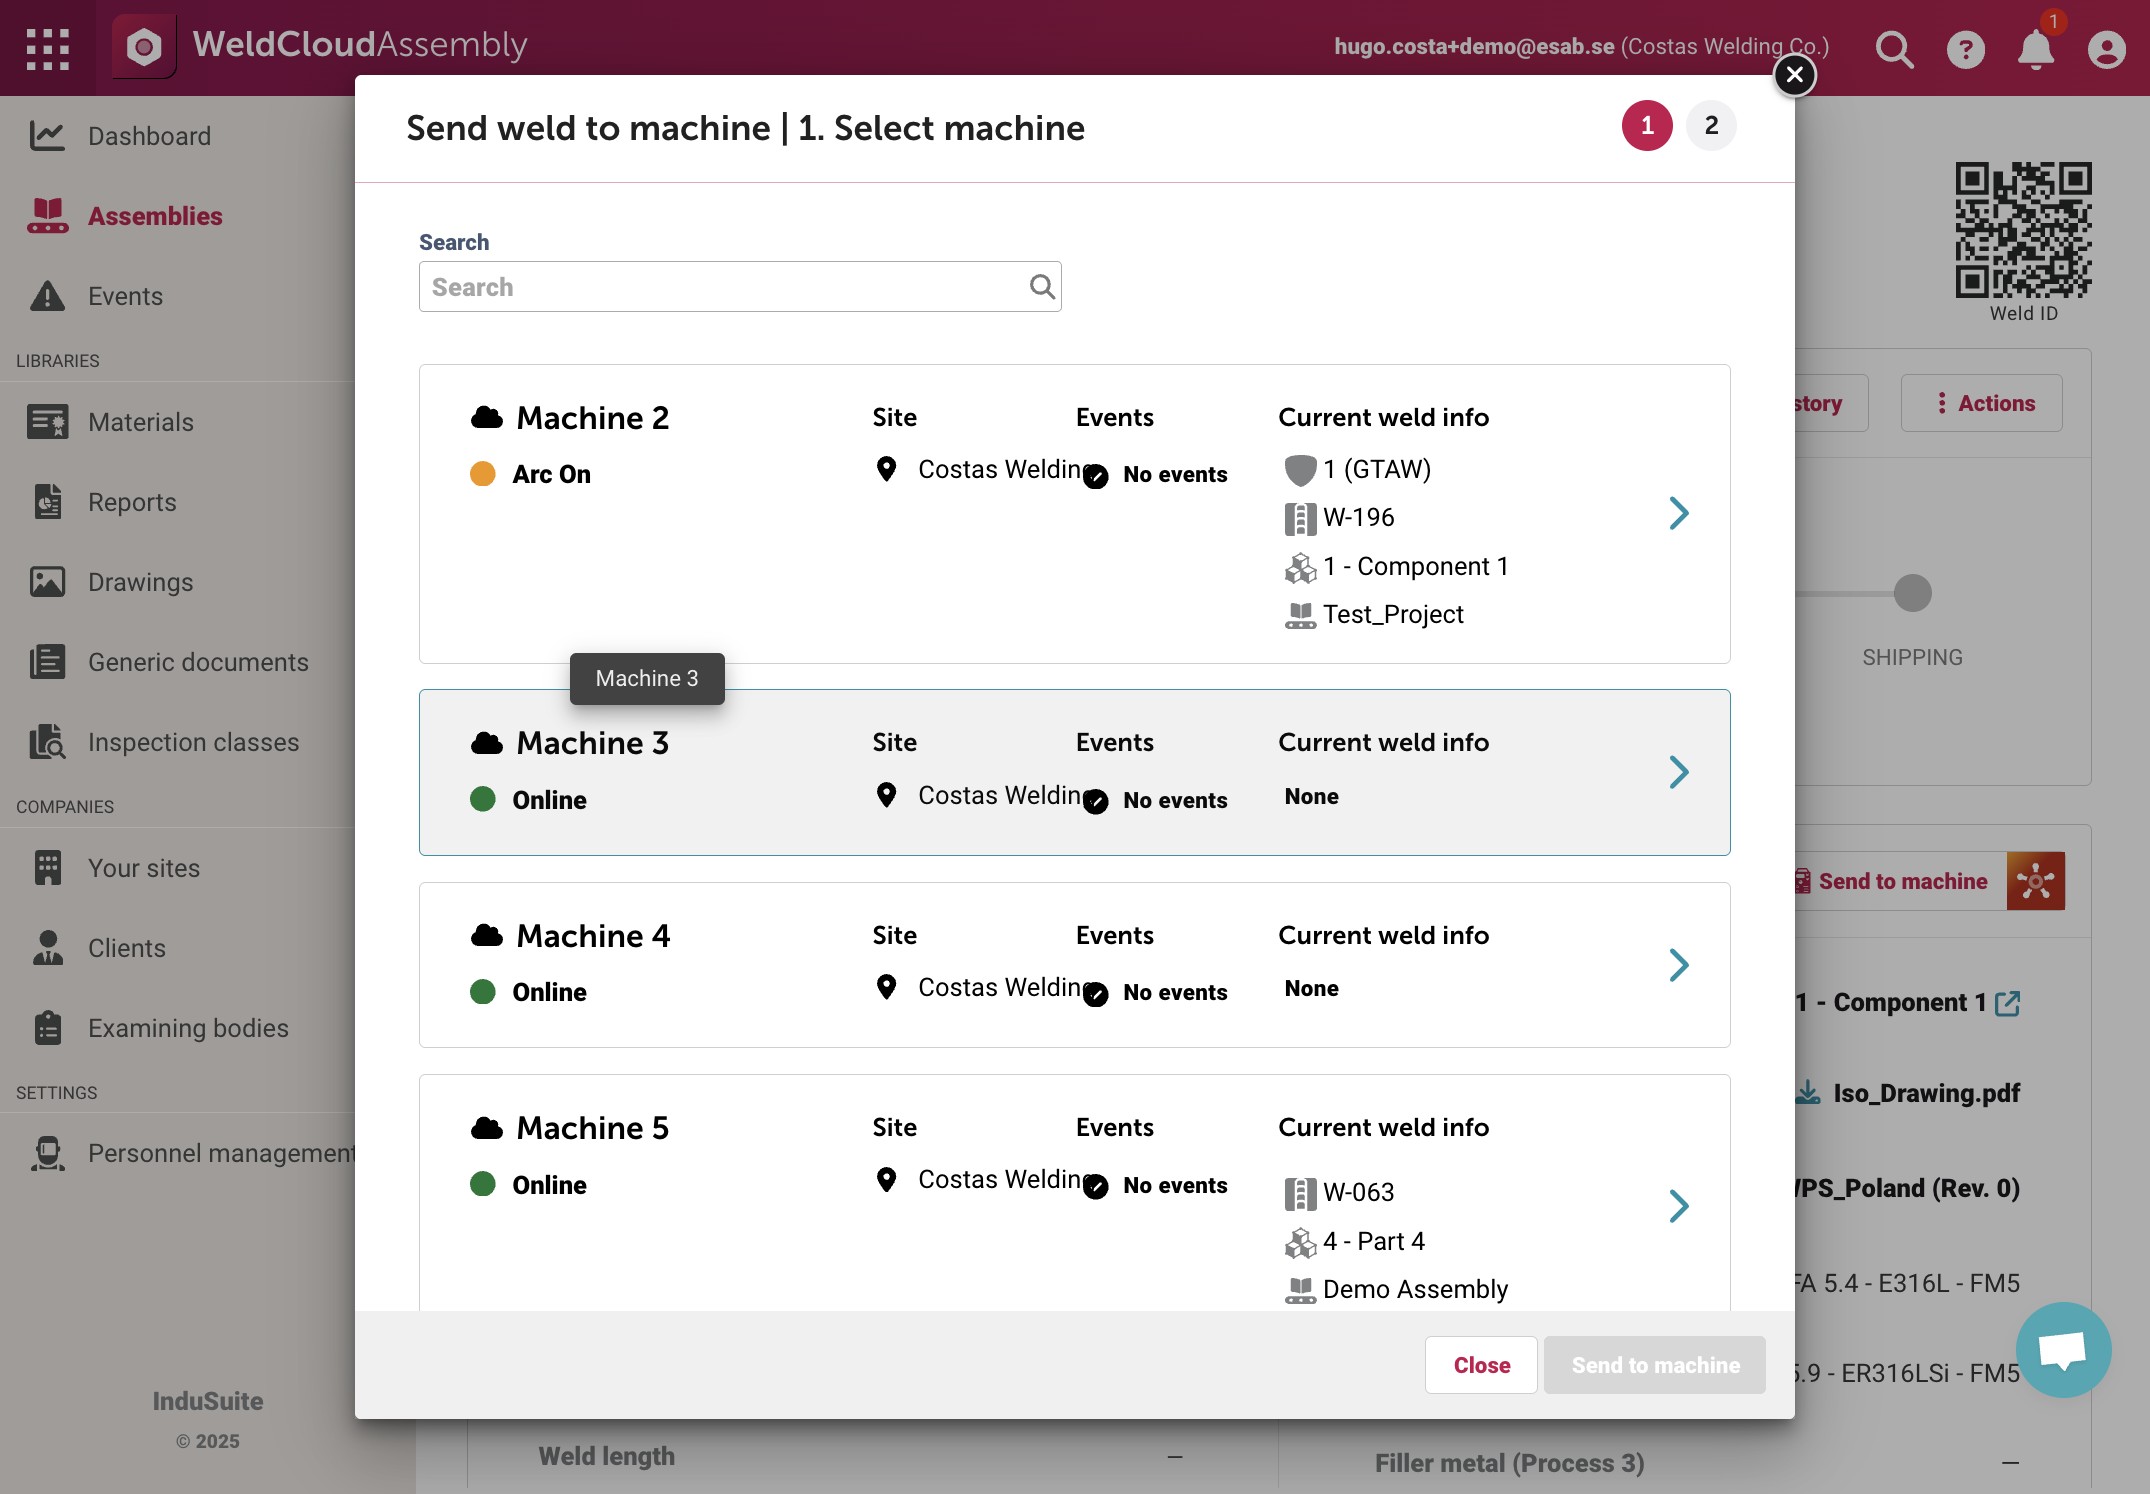Open the 1 - Component 1 external link icon
Screen dimensions: 2150x1494
pyautogui.click(x=2007, y=1003)
